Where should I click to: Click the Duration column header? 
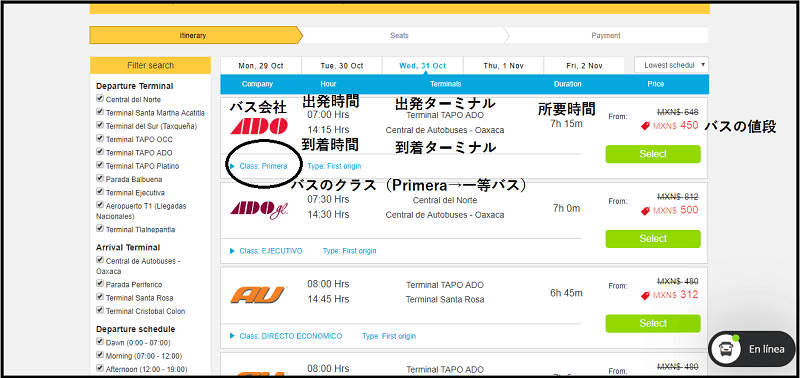pos(568,84)
